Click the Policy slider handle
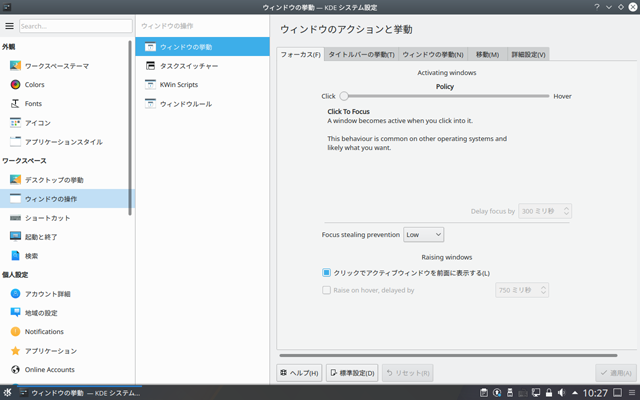The height and width of the screenshot is (400, 640). [x=344, y=96]
